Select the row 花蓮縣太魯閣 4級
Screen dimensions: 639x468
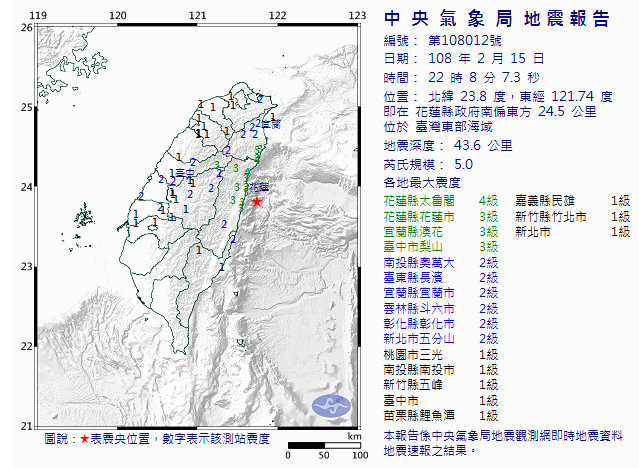(x=441, y=201)
